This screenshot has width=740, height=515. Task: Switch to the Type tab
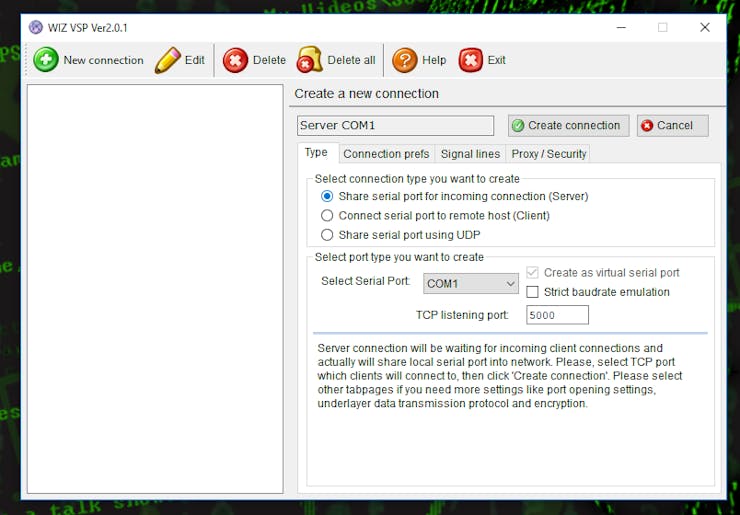click(x=316, y=152)
